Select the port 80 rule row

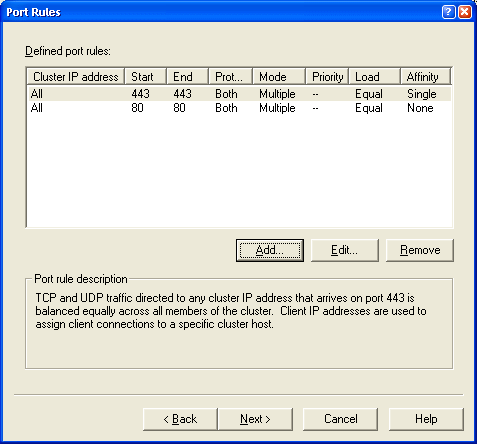[x=239, y=108]
